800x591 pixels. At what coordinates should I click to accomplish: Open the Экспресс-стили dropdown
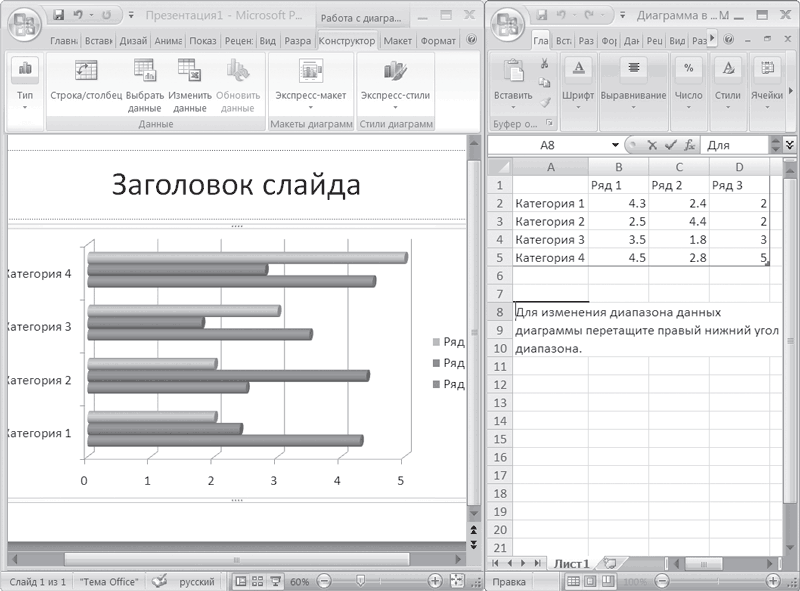point(394,106)
